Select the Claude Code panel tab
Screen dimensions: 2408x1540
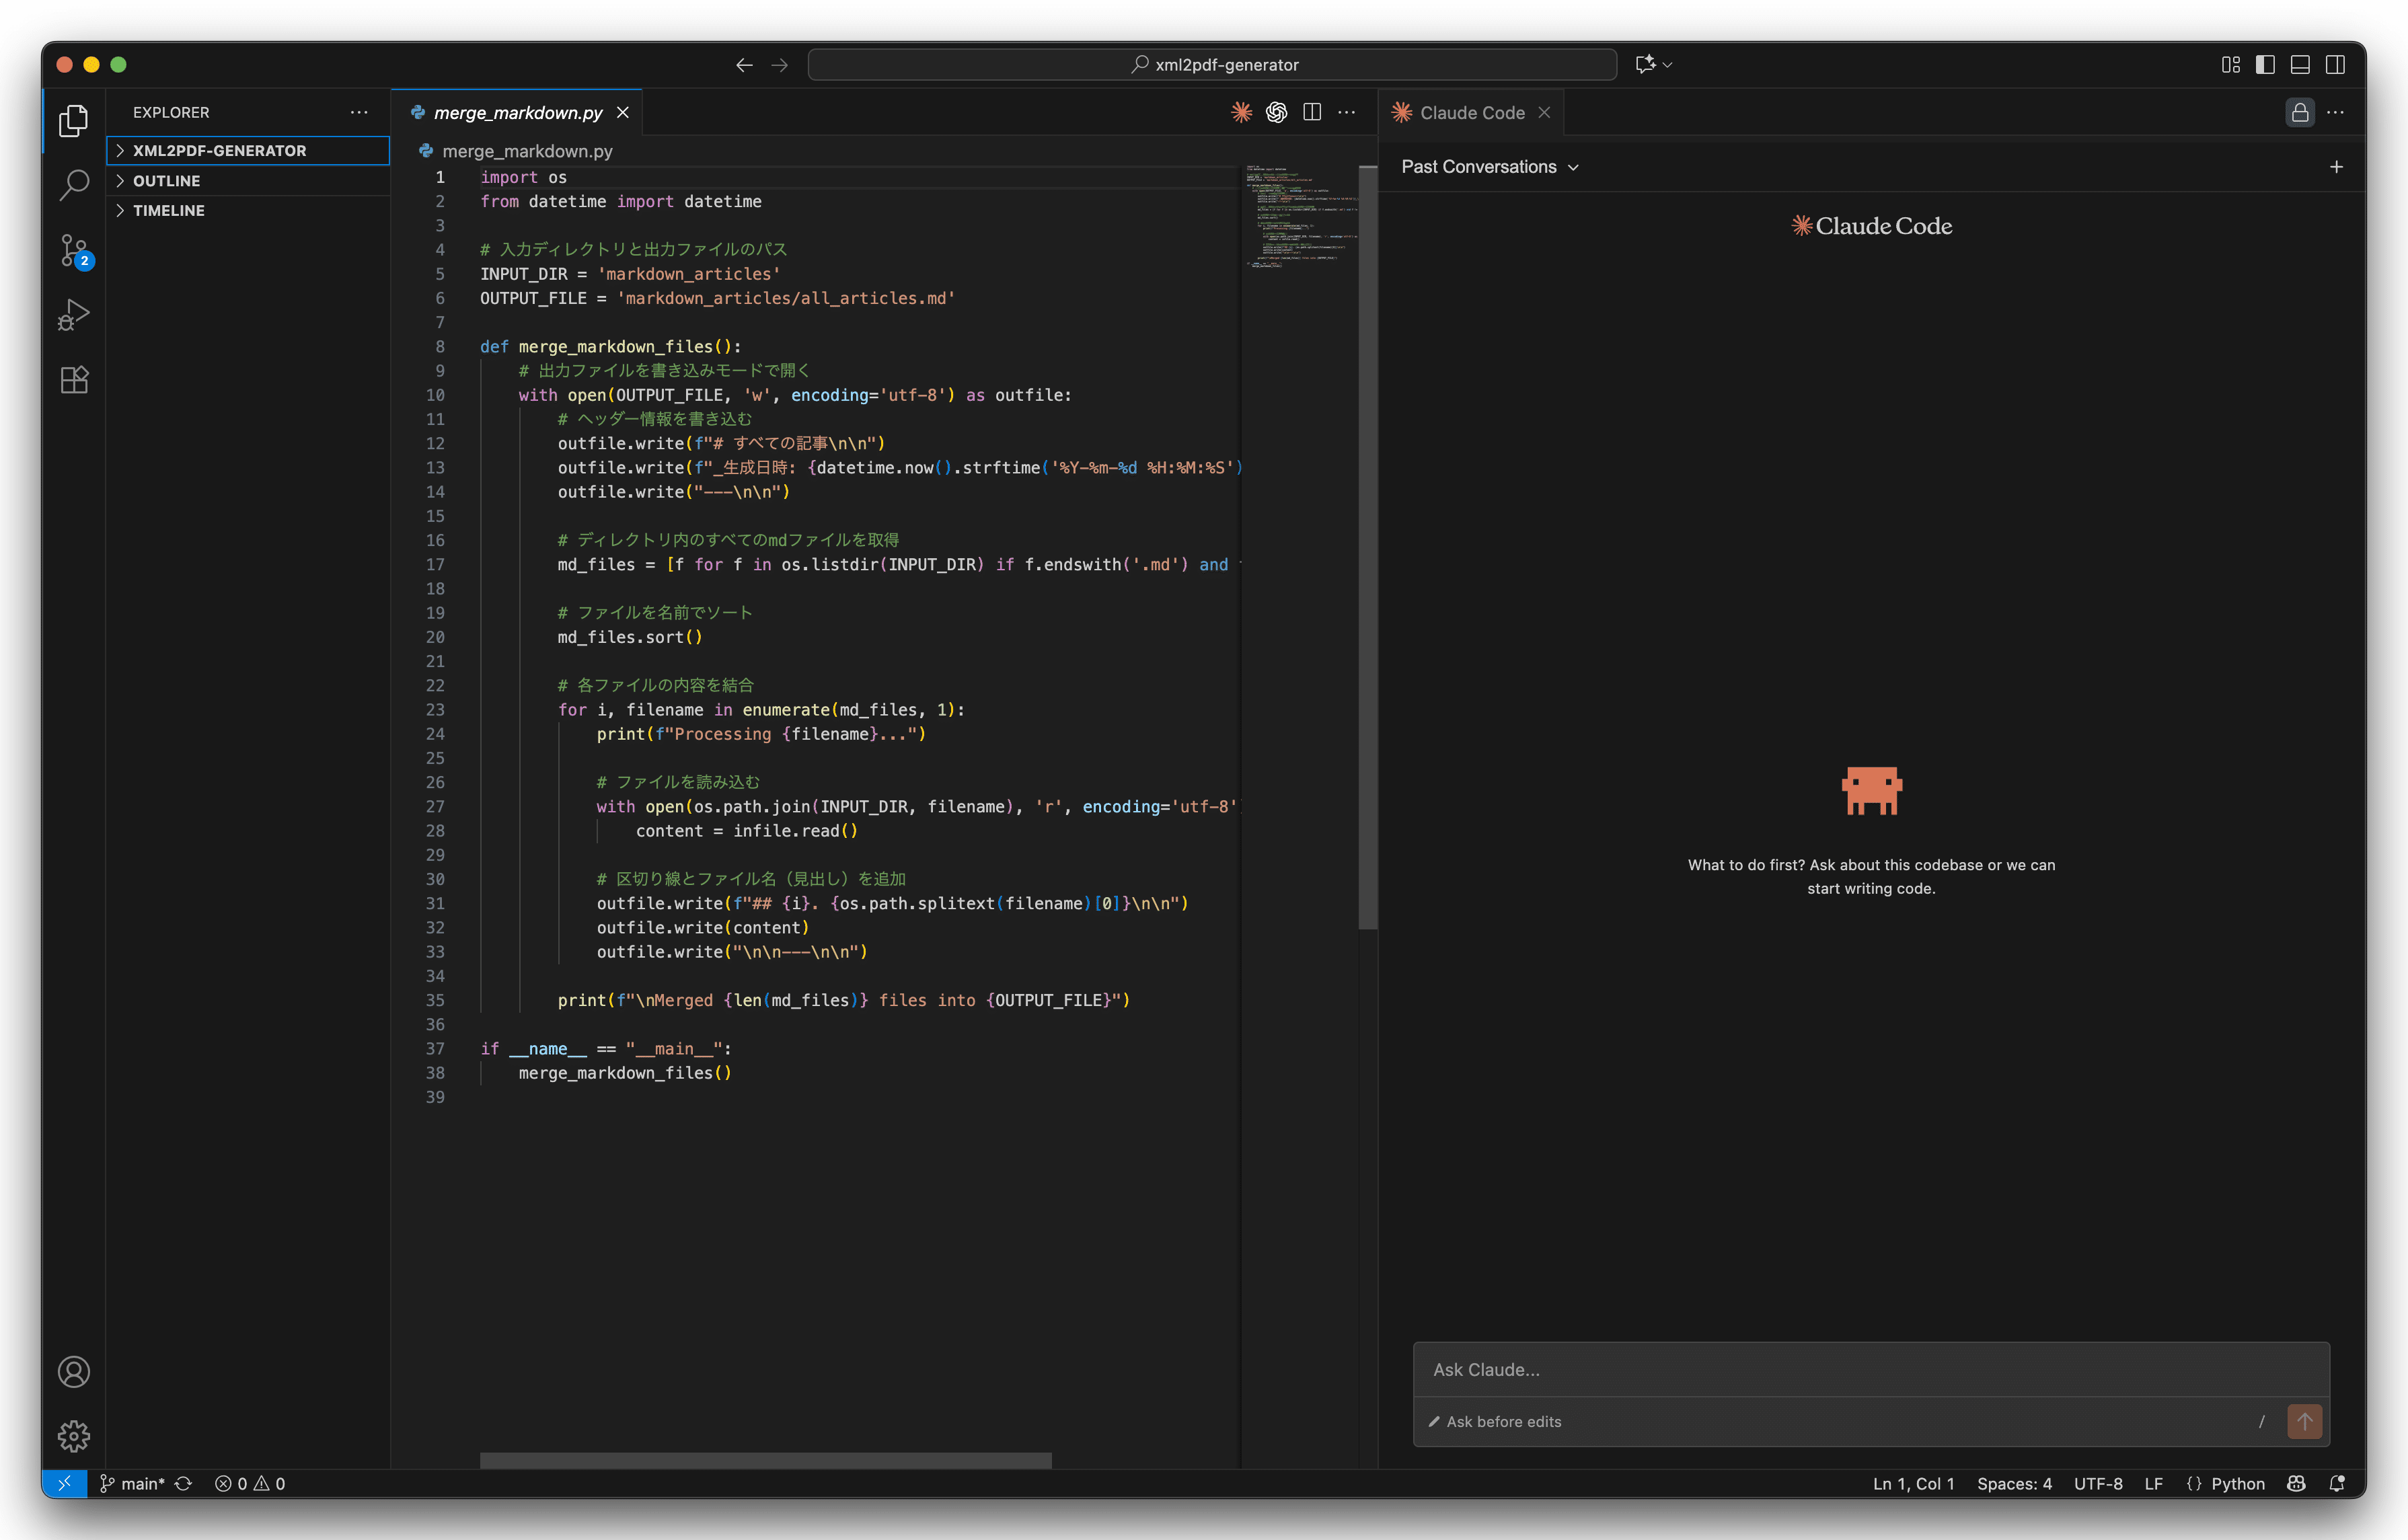click(1471, 113)
